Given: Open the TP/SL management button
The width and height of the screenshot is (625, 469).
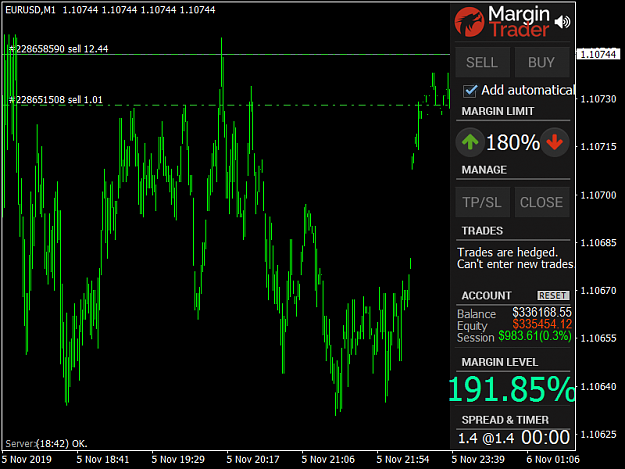Looking at the screenshot, I should click(482, 202).
